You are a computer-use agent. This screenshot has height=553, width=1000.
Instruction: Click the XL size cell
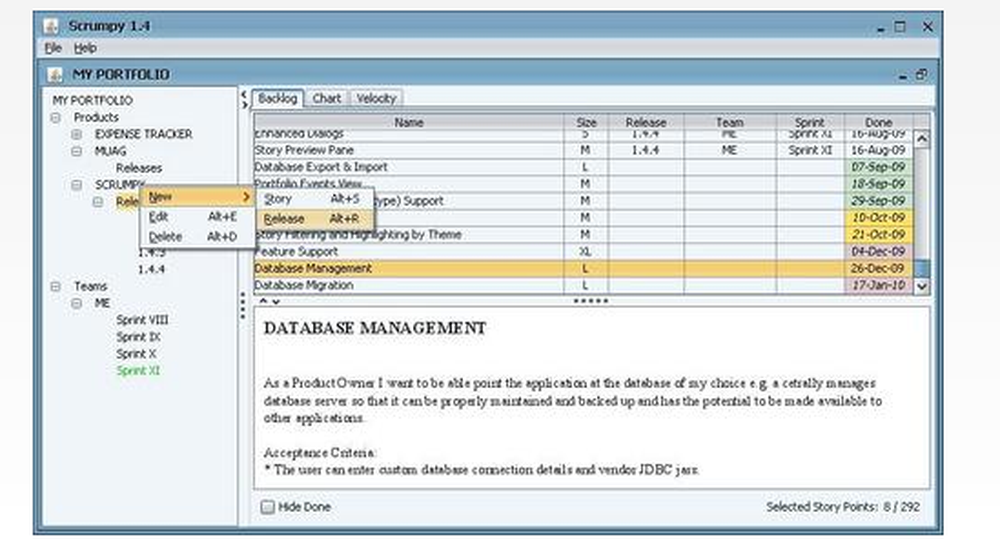[x=586, y=252]
